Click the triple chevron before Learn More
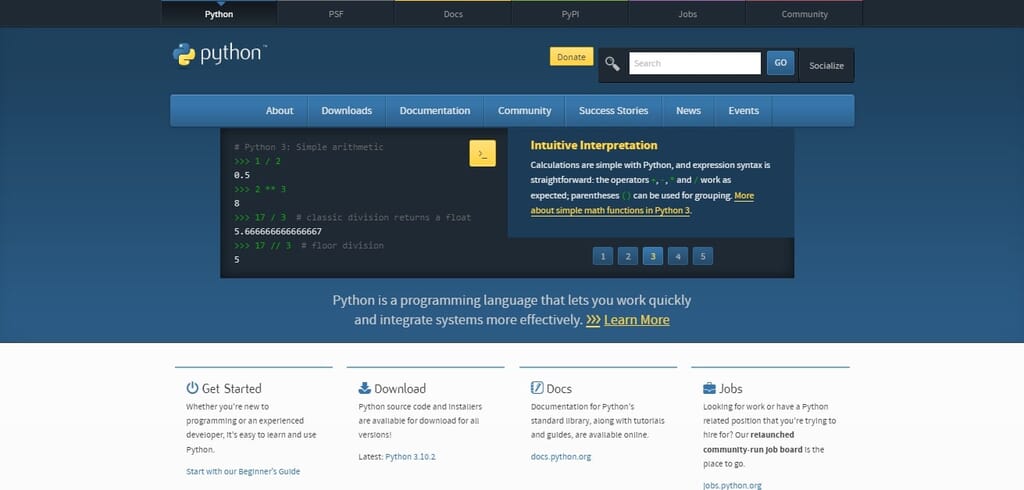The image size is (1024, 490). (593, 320)
